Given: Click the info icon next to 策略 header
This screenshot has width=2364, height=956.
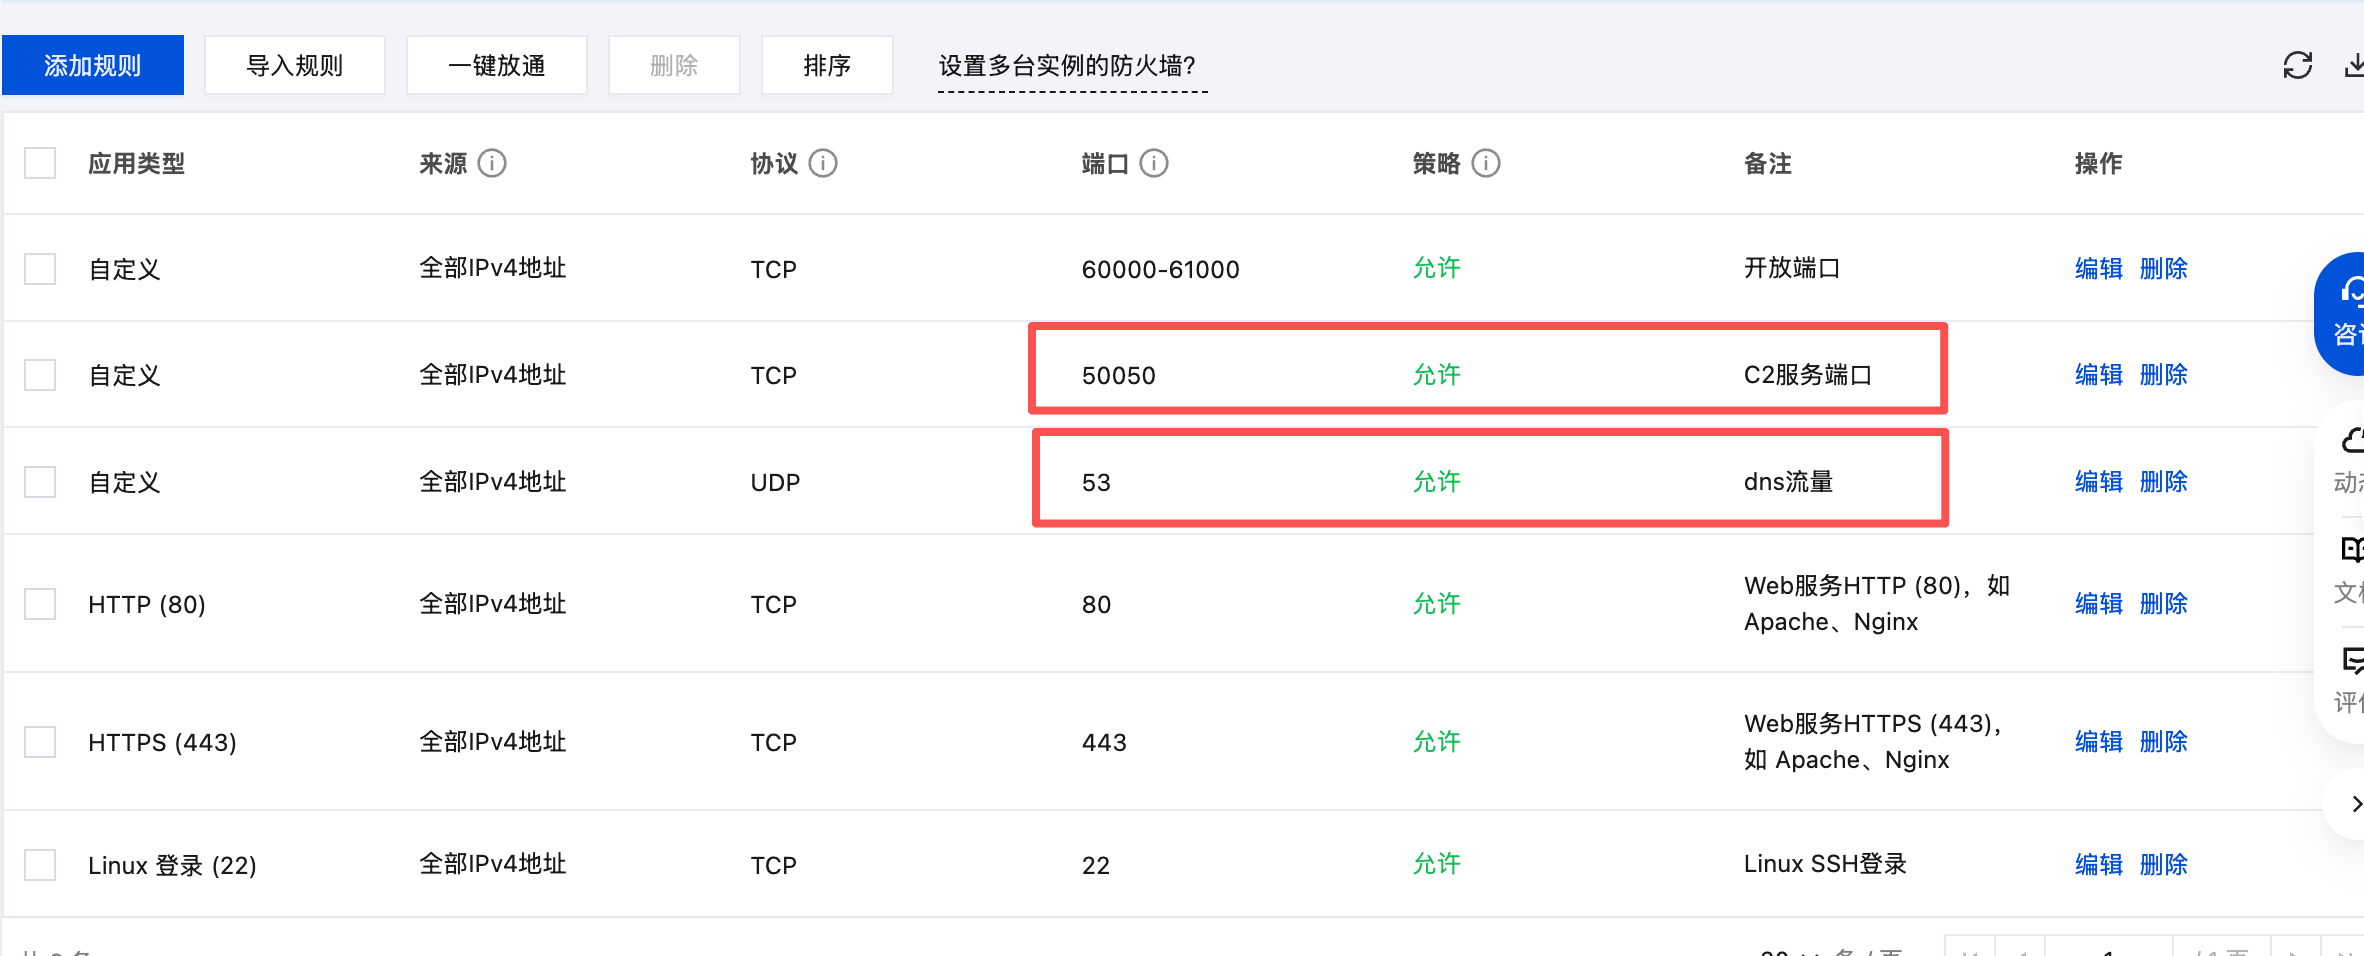Looking at the screenshot, I should (1487, 163).
